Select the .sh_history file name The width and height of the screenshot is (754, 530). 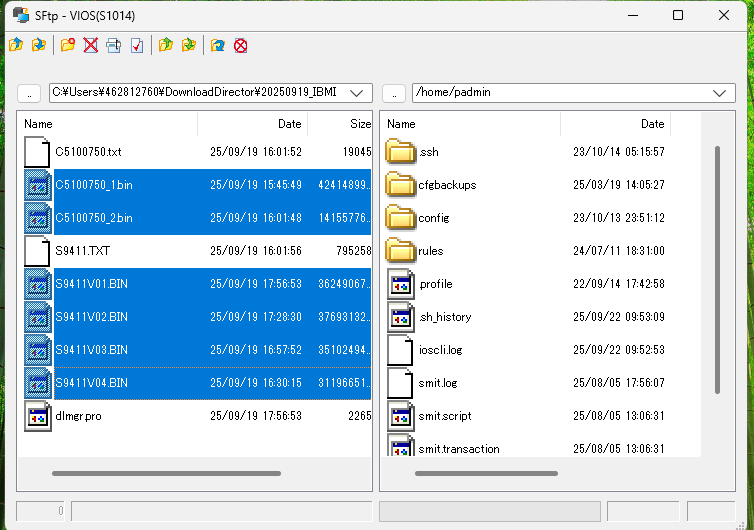coord(445,317)
